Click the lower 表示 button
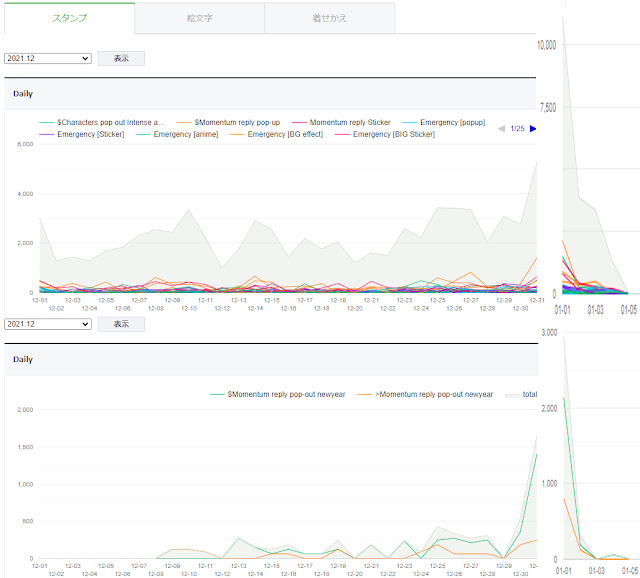 pos(121,324)
